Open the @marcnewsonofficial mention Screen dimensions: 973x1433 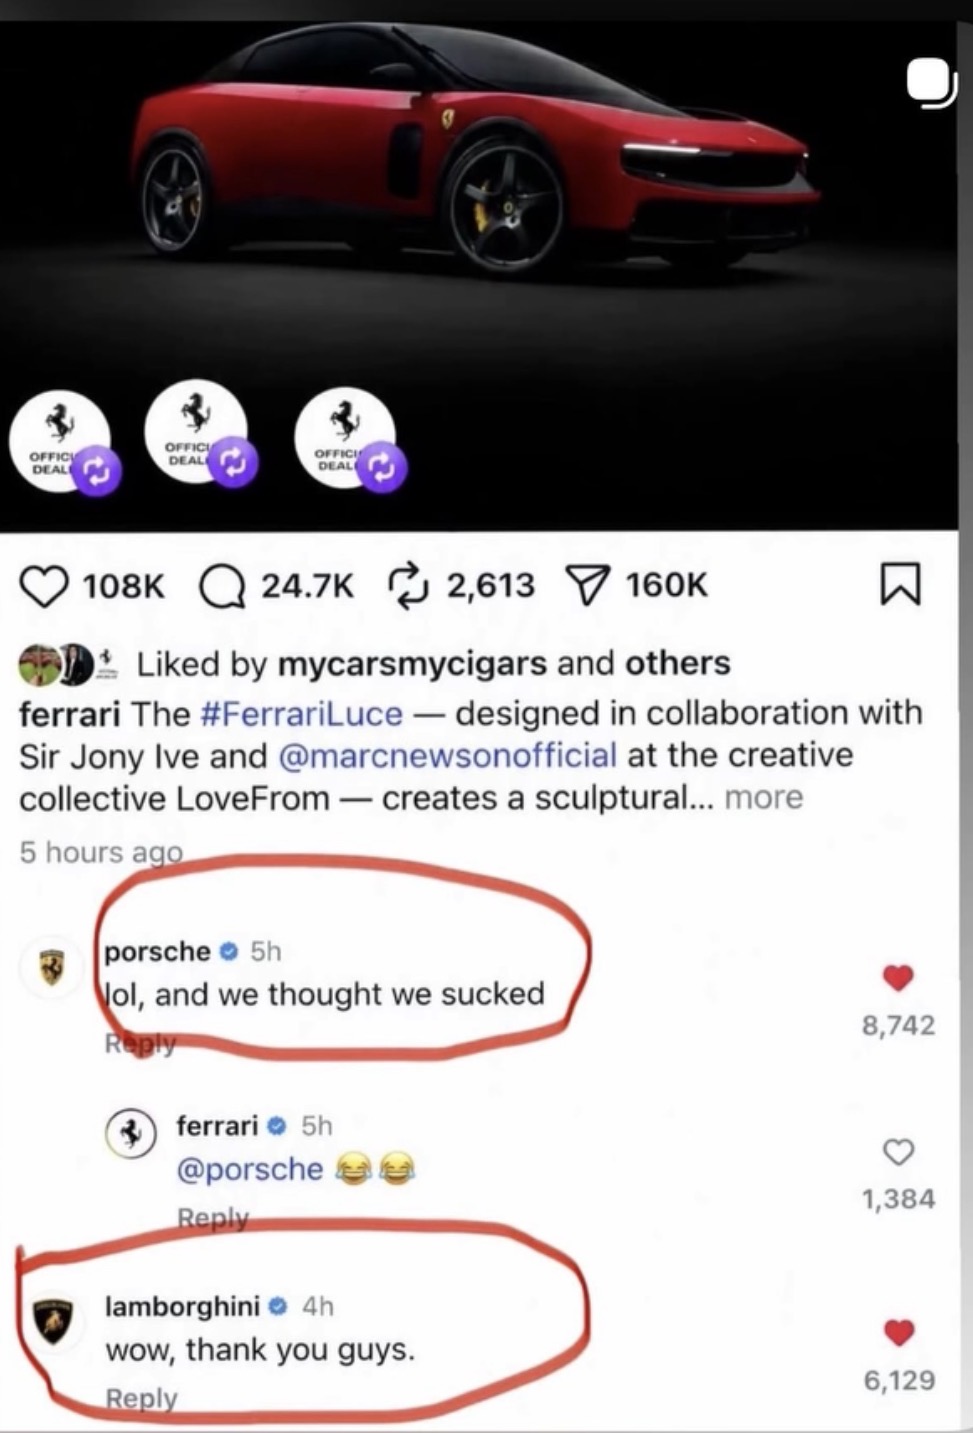446,755
